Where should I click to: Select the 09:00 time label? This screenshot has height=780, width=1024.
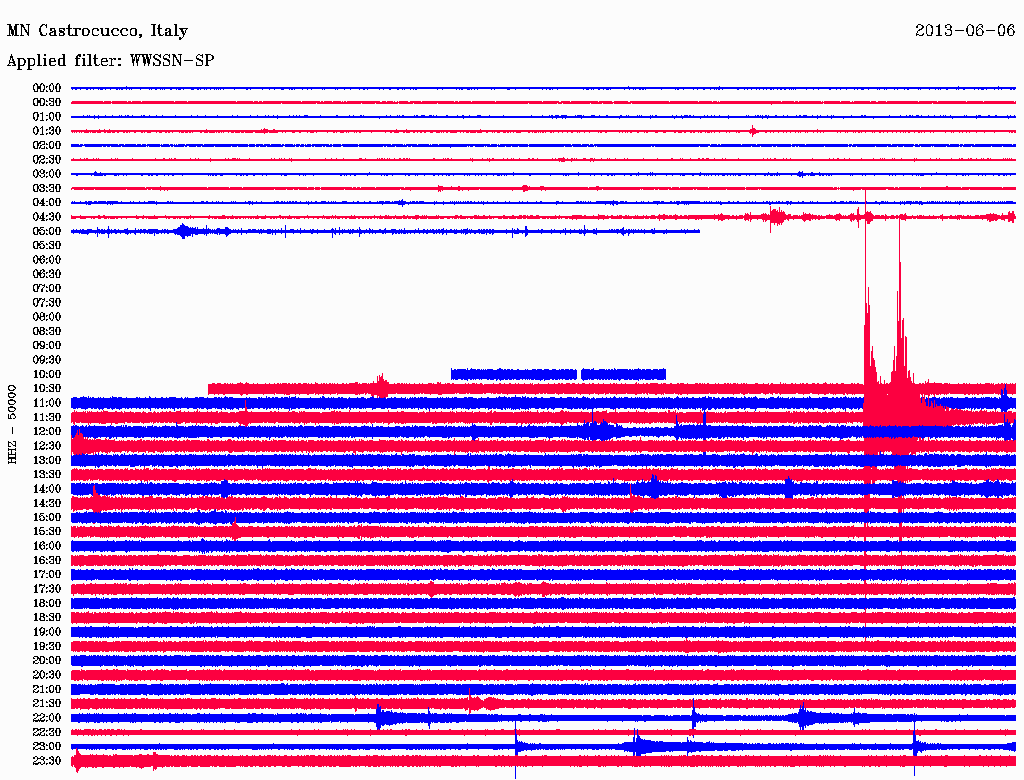[x=47, y=346]
